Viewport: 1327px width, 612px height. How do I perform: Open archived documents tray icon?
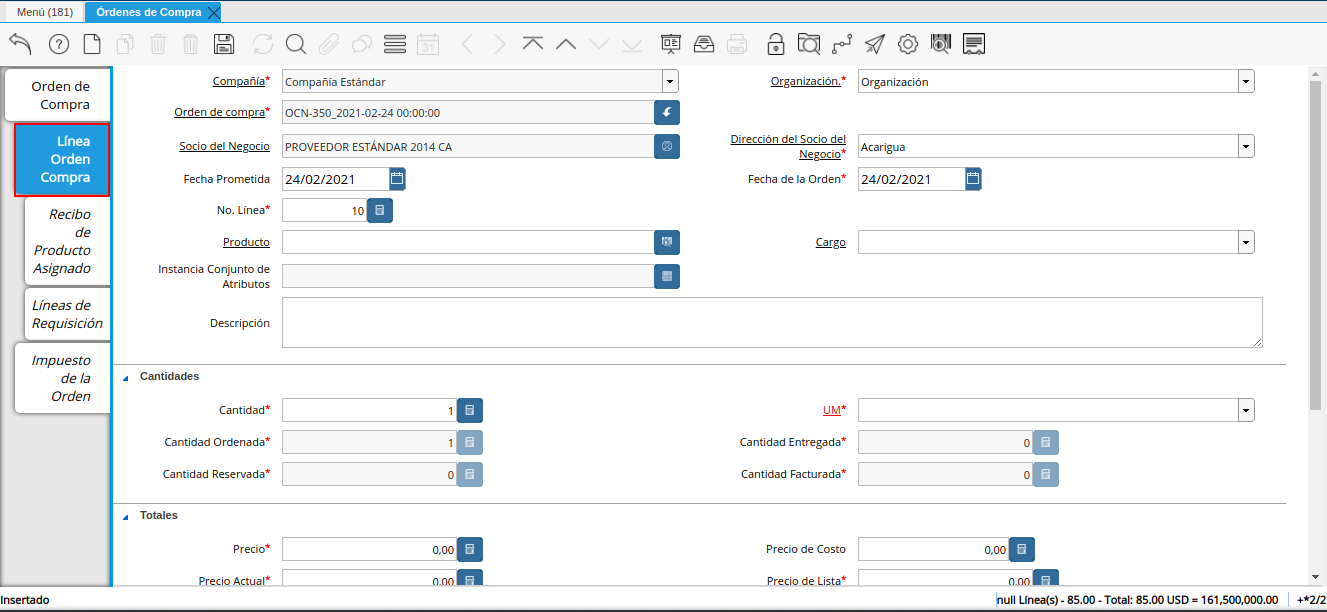click(704, 44)
